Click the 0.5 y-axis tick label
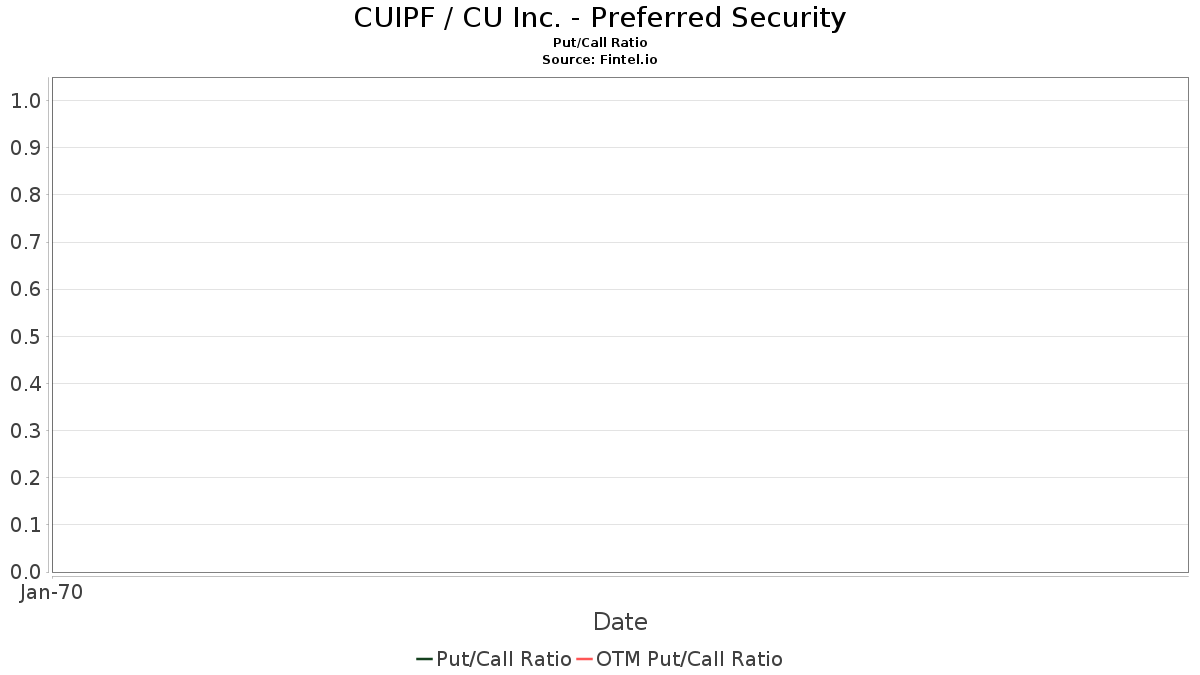 tap(25, 337)
